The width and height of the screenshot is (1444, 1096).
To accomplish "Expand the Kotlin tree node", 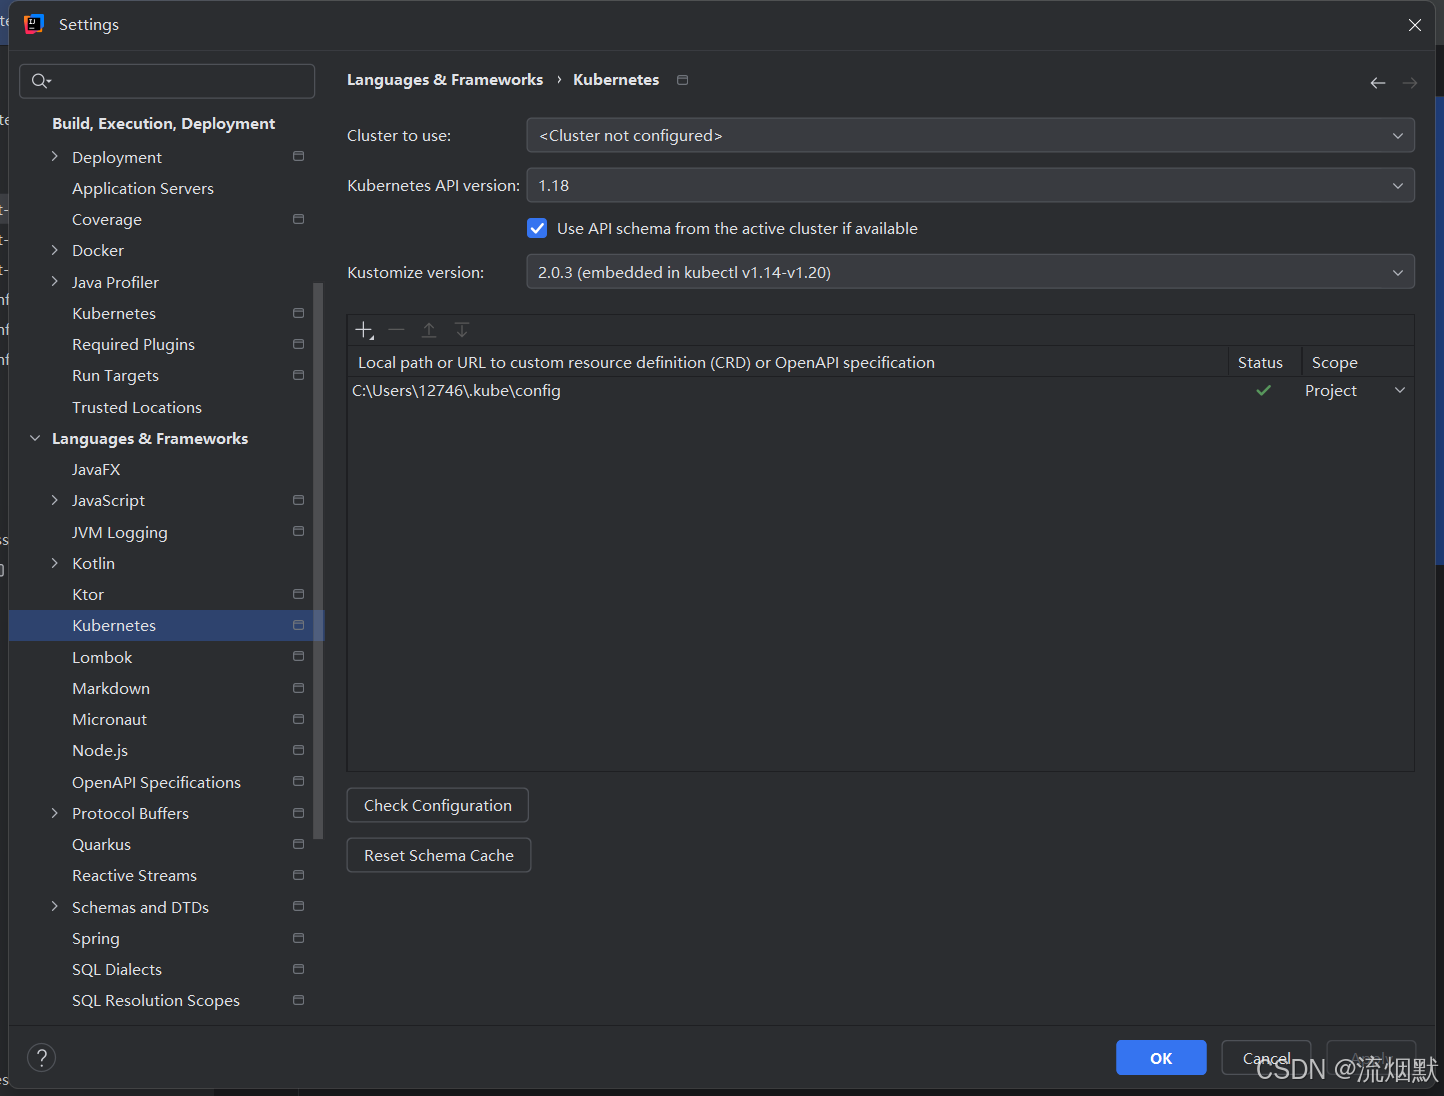I will 55,563.
